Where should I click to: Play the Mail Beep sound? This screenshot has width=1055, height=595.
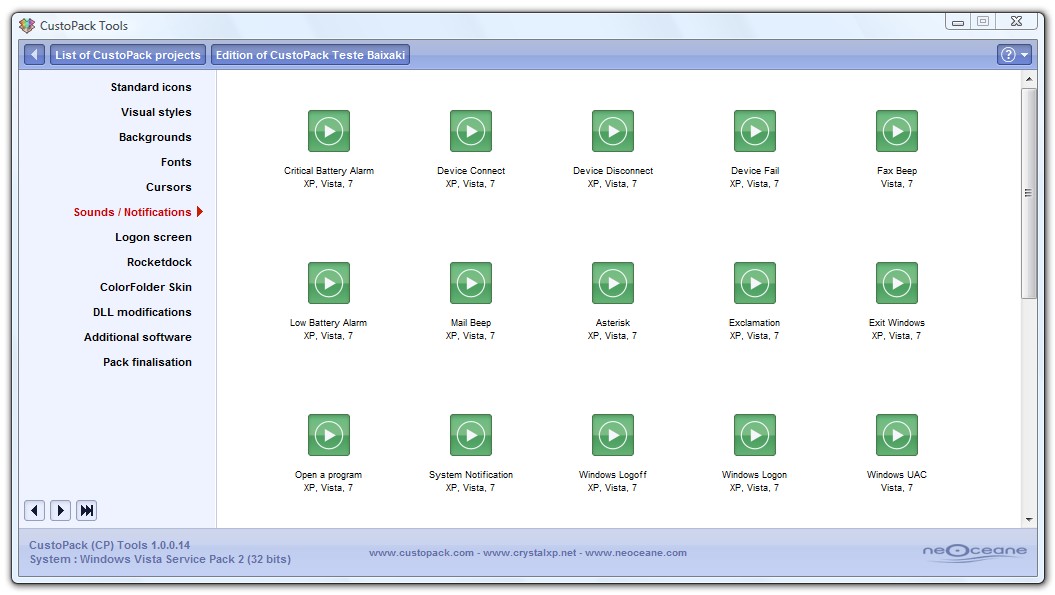pyautogui.click(x=471, y=283)
